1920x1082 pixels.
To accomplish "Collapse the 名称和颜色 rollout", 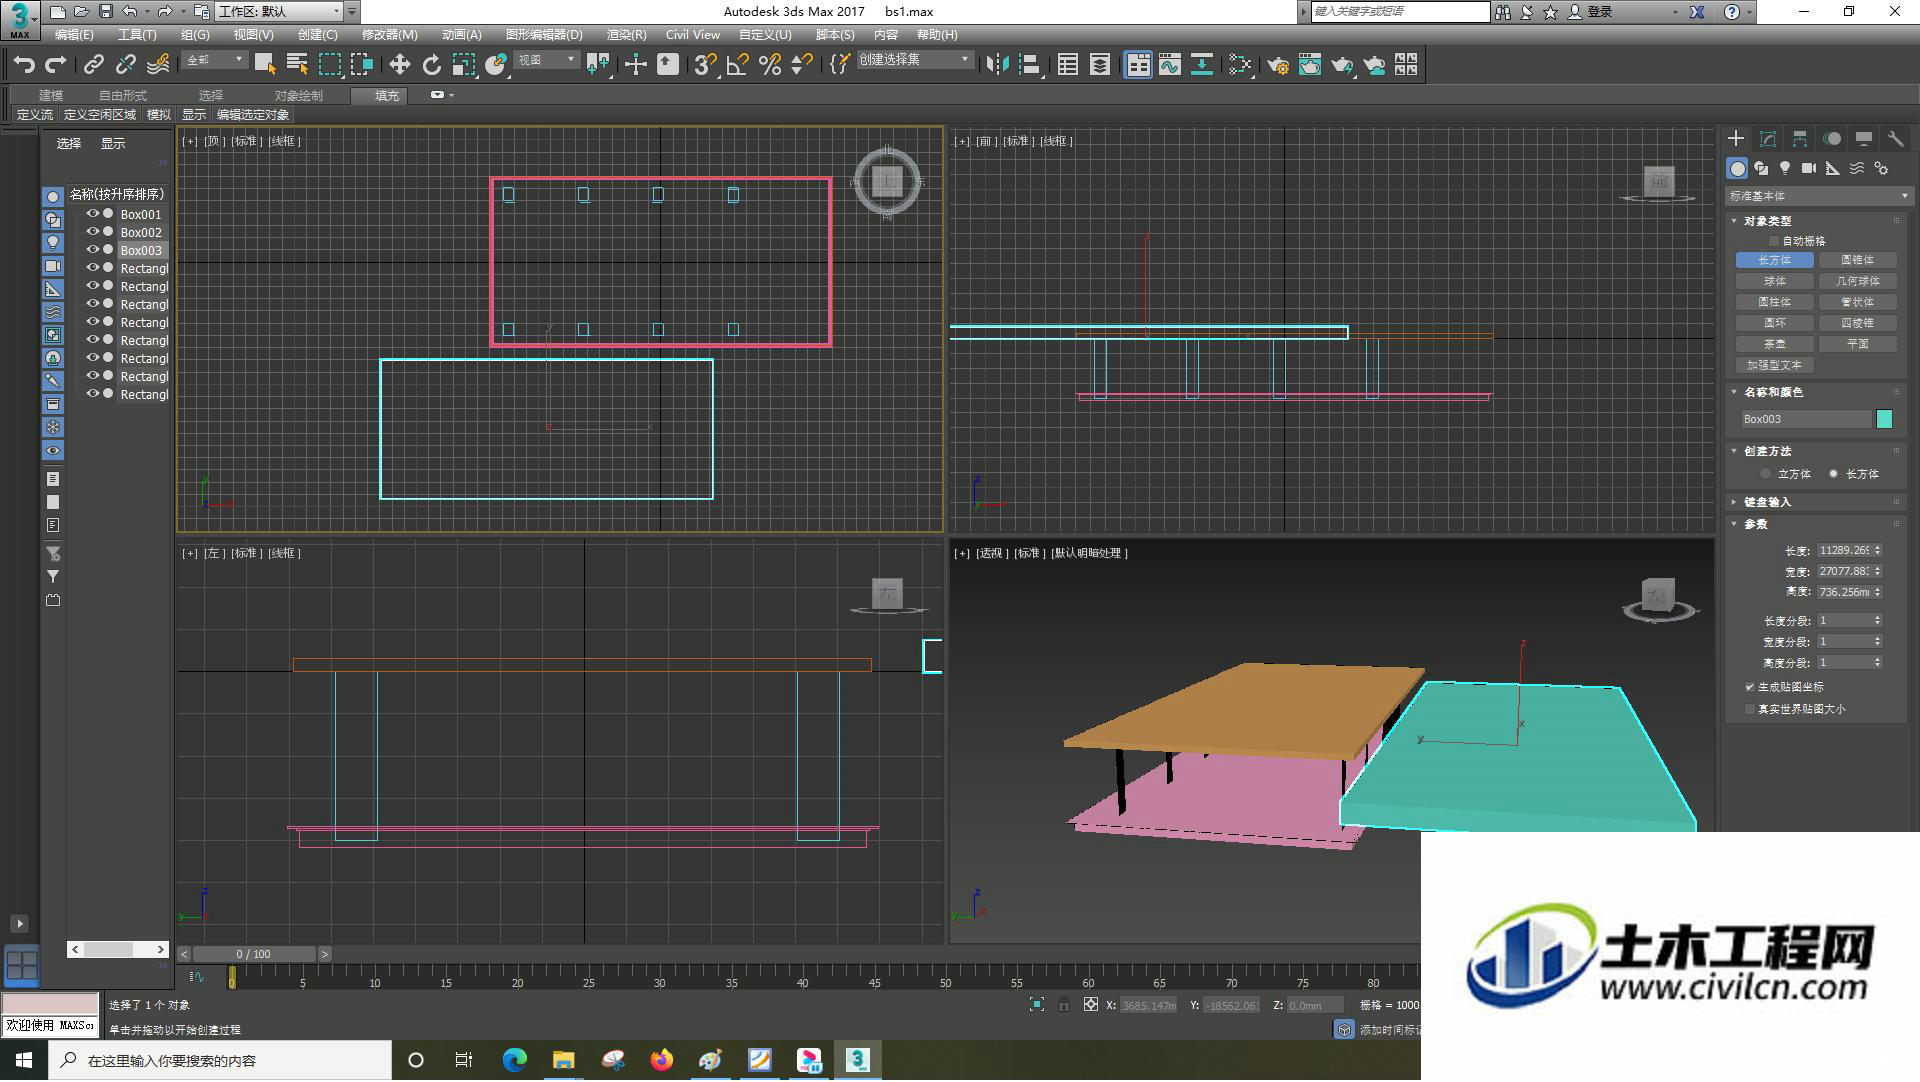I will (x=1773, y=392).
